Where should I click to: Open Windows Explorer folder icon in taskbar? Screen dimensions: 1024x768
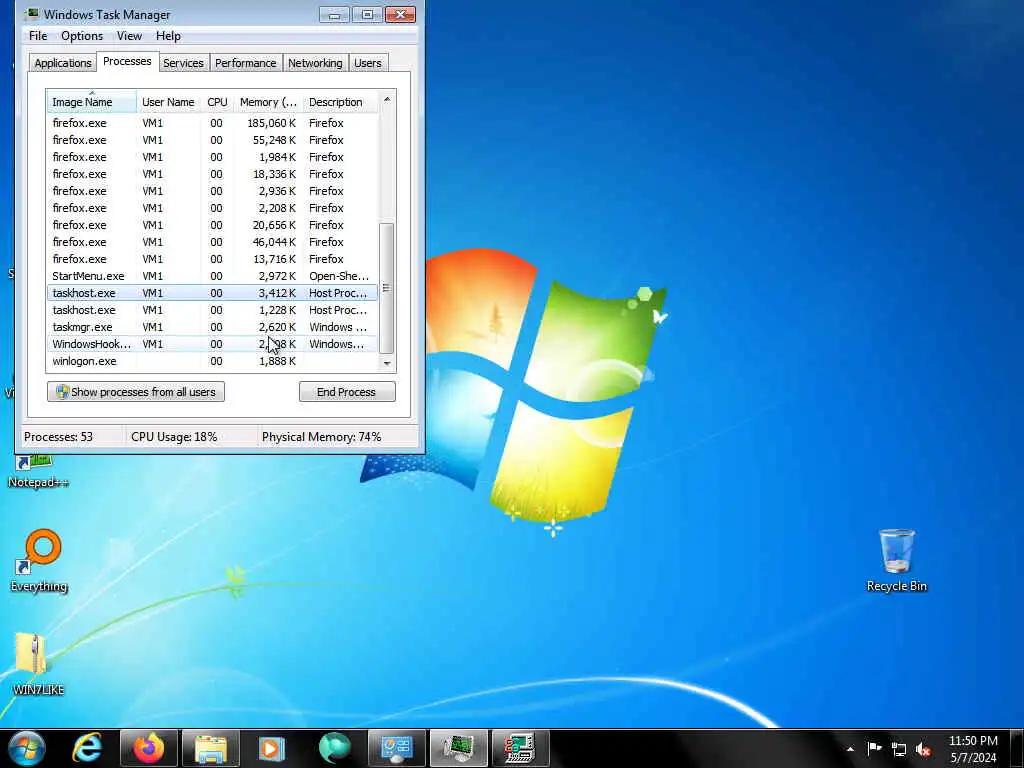pyautogui.click(x=210, y=748)
